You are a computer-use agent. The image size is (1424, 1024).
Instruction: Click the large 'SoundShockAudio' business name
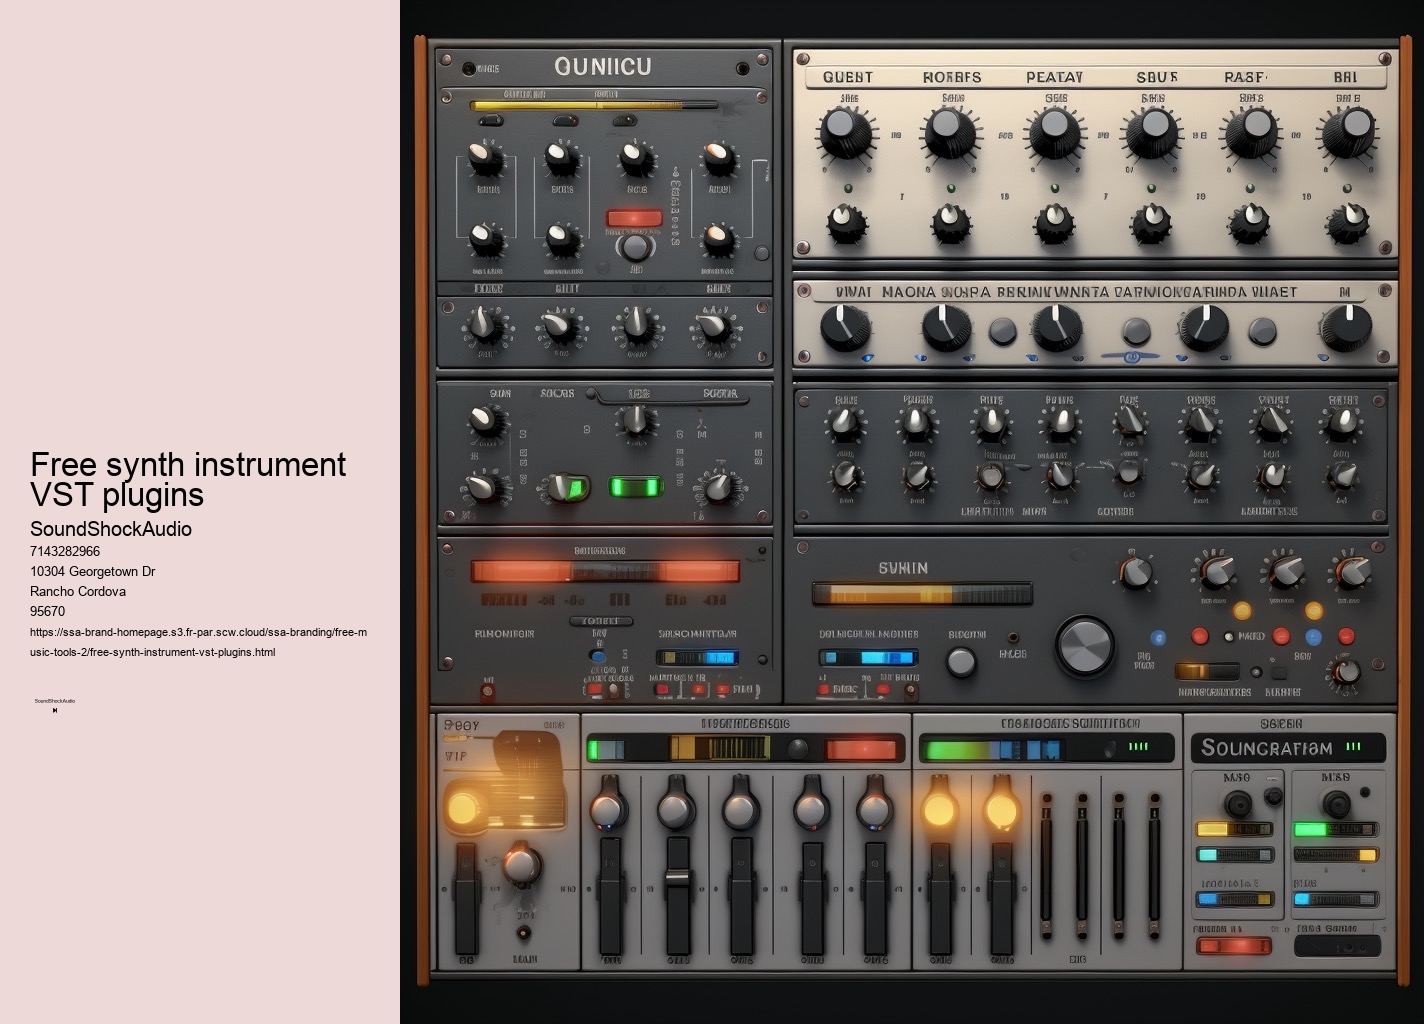tap(111, 529)
